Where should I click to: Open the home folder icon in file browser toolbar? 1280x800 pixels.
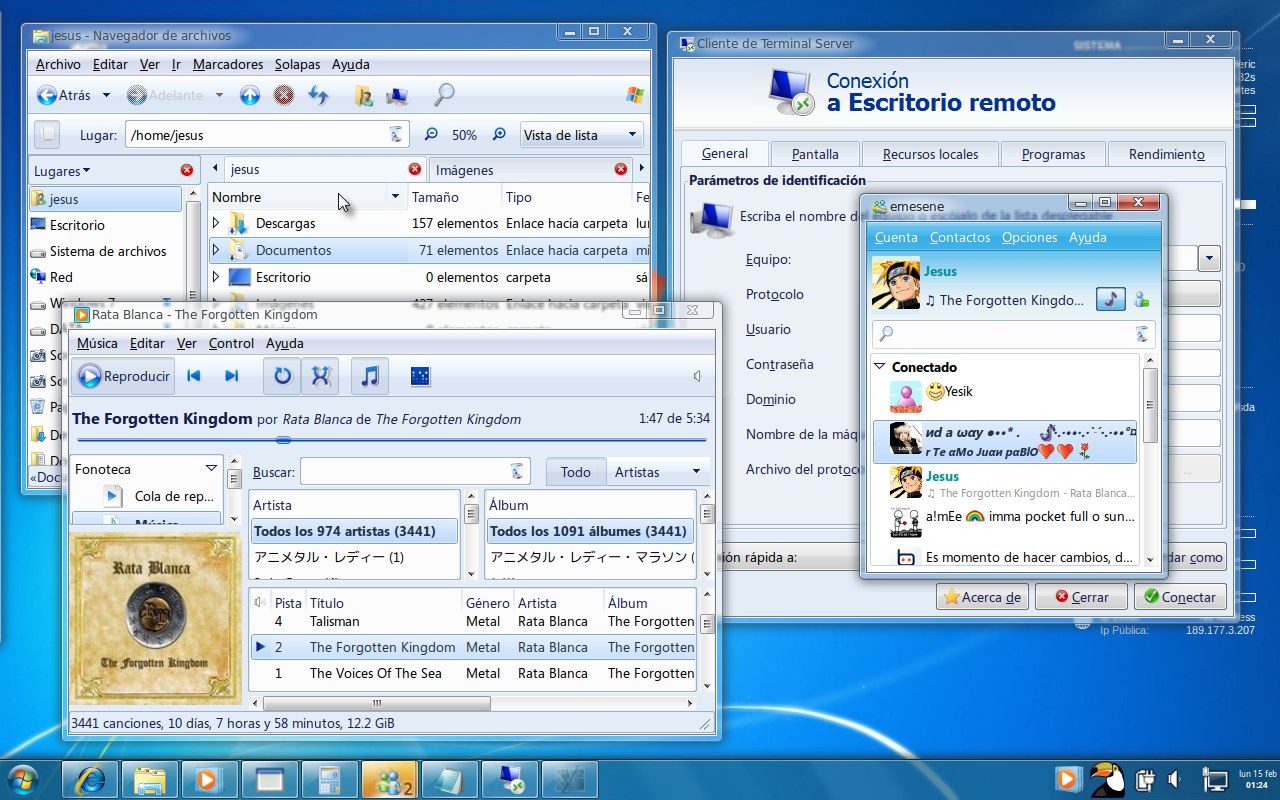[x=364, y=95]
